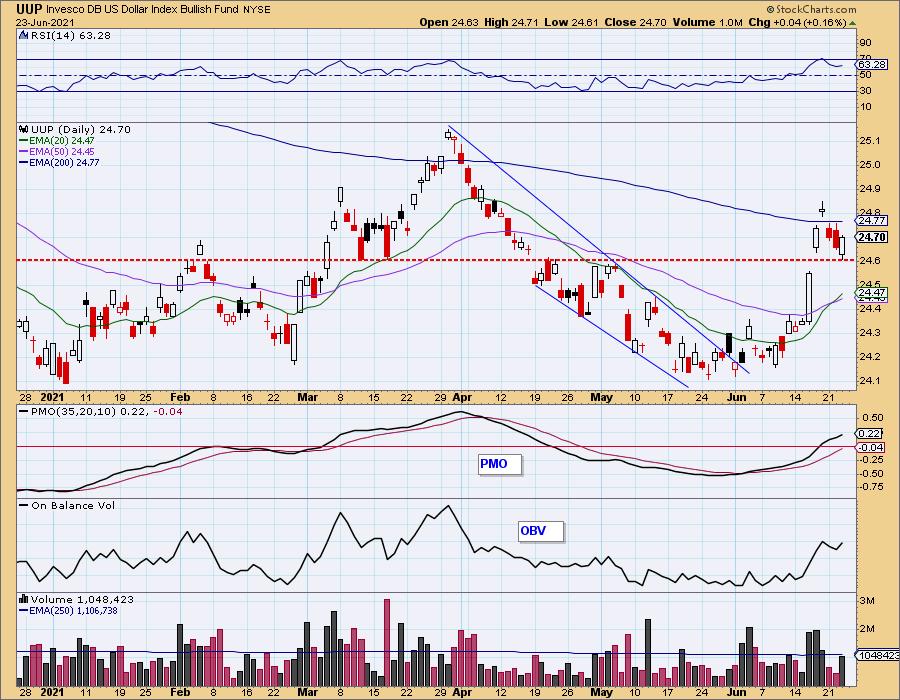The width and height of the screenshot is (900, 700).
Task: Click the volume bars icon beside Volume 1,048,423
Action: (x=24, y=599)
